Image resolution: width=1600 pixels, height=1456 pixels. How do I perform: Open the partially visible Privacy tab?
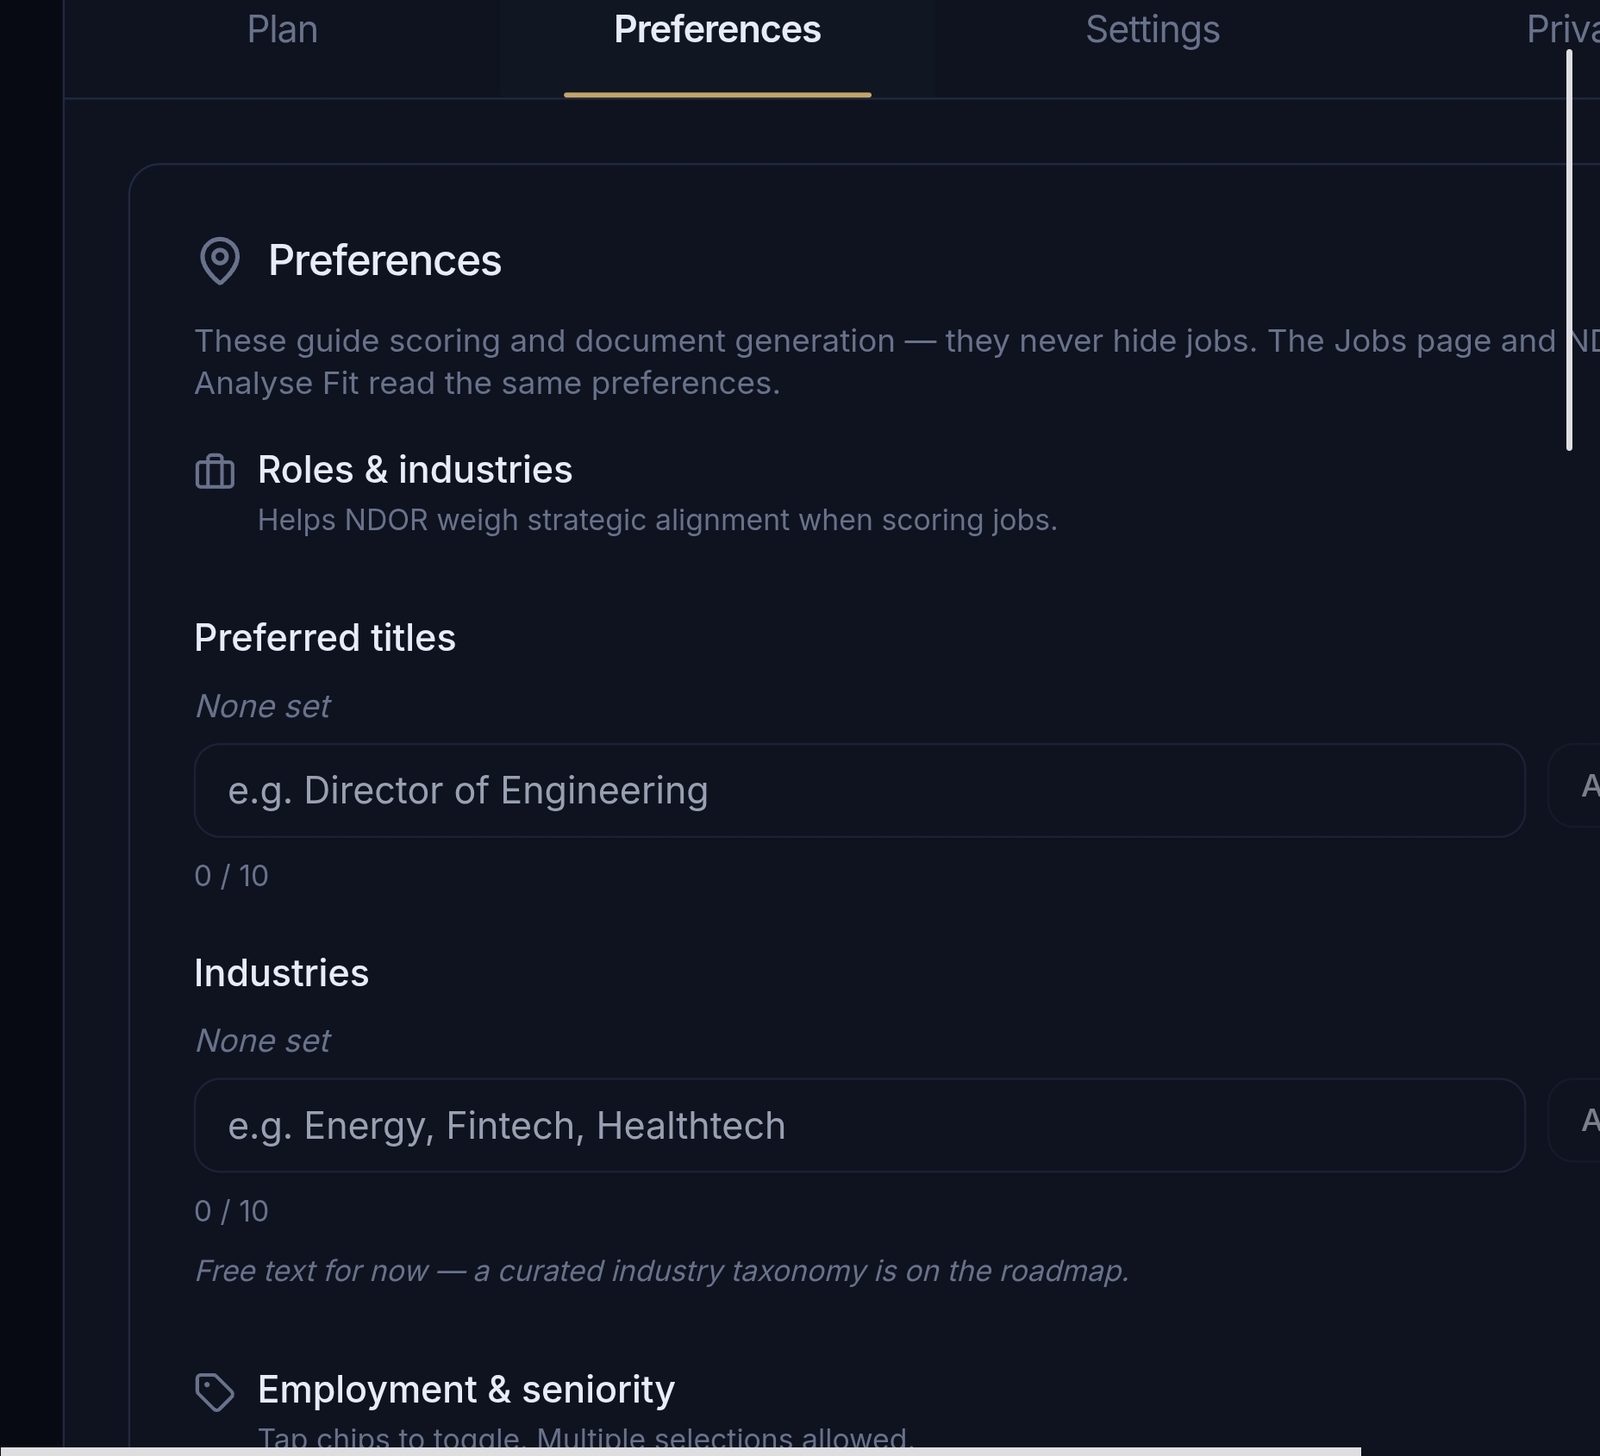(x=1564, y=29)
